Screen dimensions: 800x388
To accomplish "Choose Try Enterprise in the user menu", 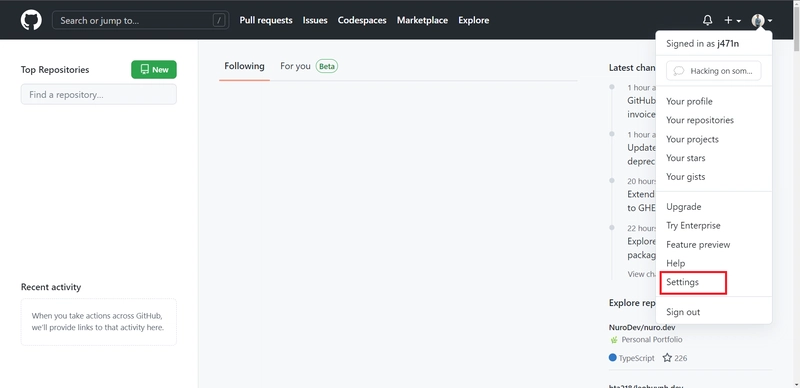I will click(693, 226).
